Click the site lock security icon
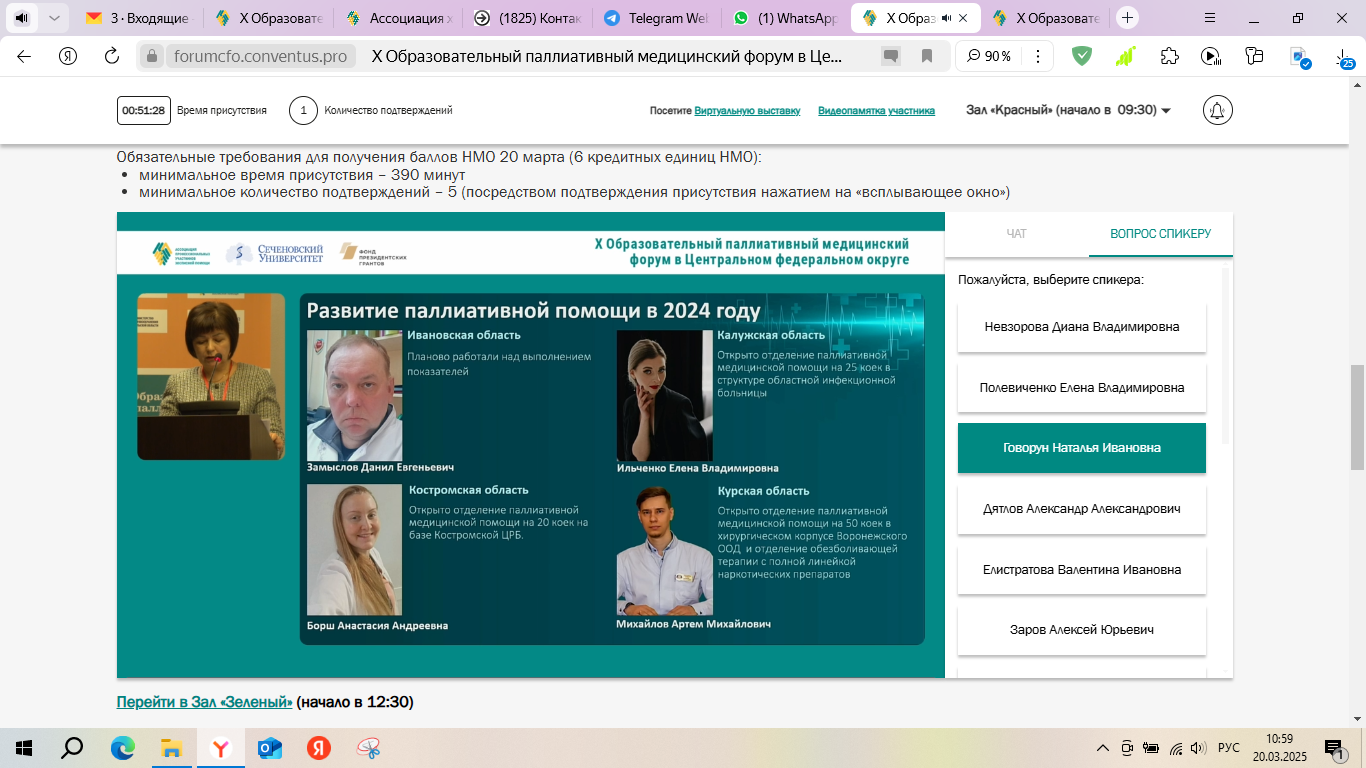 [x=152, y=57]
